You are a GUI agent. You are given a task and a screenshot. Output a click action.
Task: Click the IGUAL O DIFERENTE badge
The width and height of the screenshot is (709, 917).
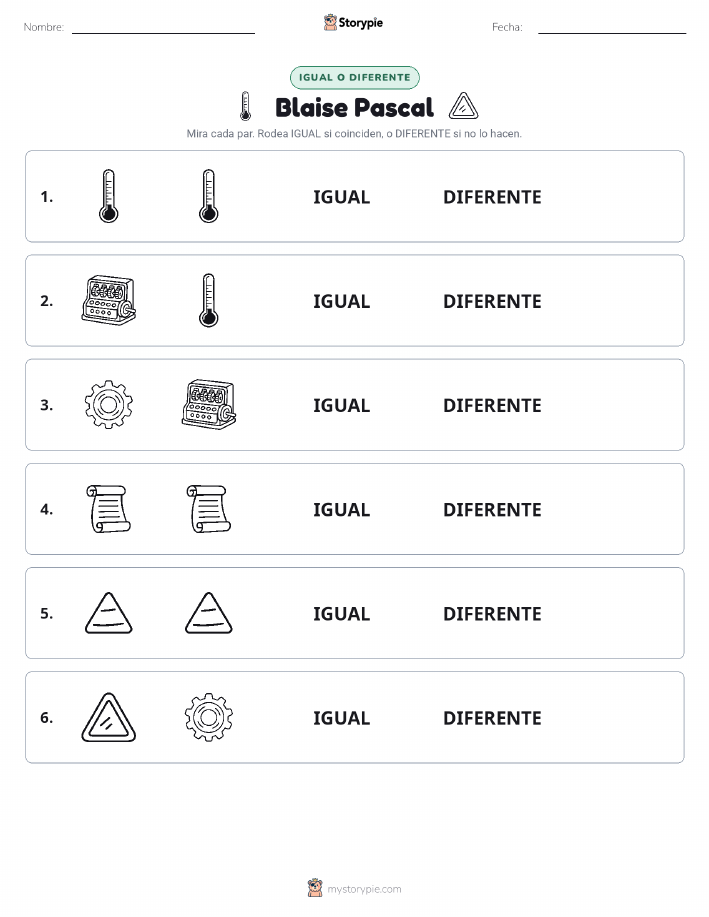(x=354, y=77)
